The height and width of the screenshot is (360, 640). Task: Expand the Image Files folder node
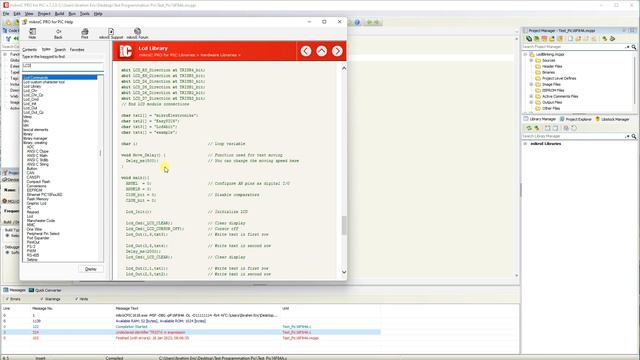[x=531, y=84]
